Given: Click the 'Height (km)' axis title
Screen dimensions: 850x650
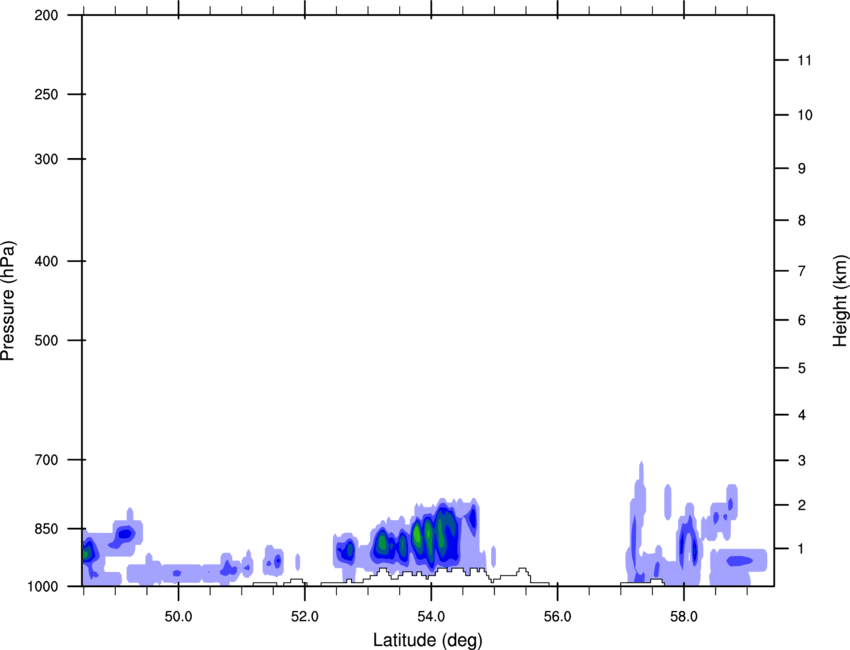Looking at the screenshot, I should point(840,300).
